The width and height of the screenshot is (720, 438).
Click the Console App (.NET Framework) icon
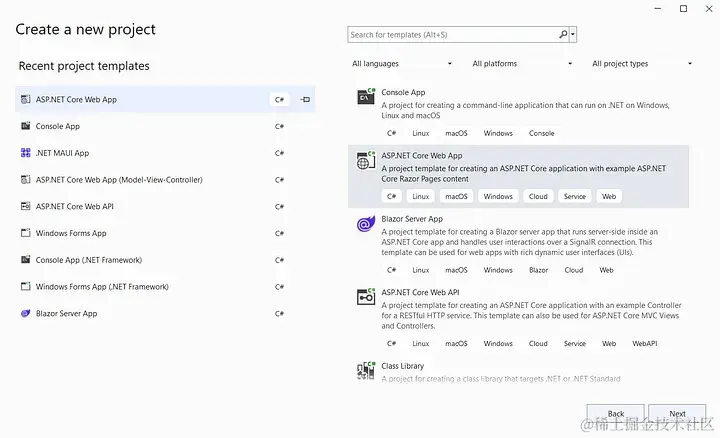pos(26,260)
